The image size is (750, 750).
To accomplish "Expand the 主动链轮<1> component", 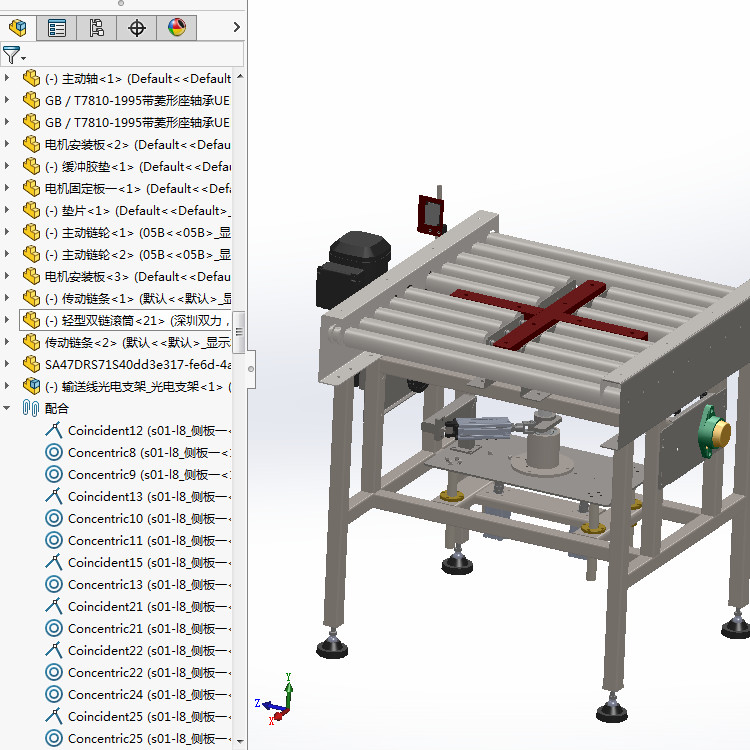I will [x=7, y=232].
